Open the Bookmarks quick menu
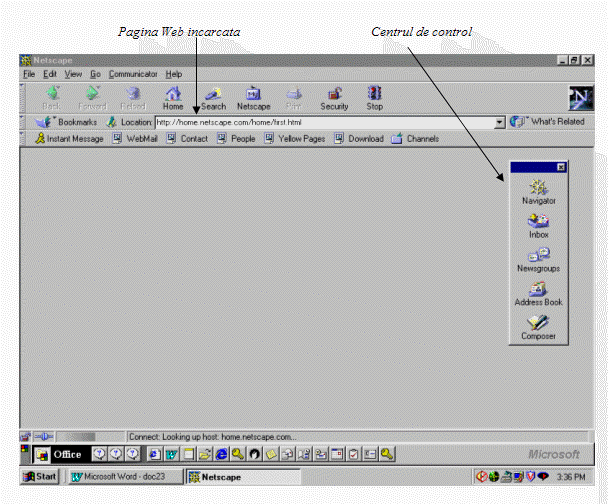 tap(66, 122)
